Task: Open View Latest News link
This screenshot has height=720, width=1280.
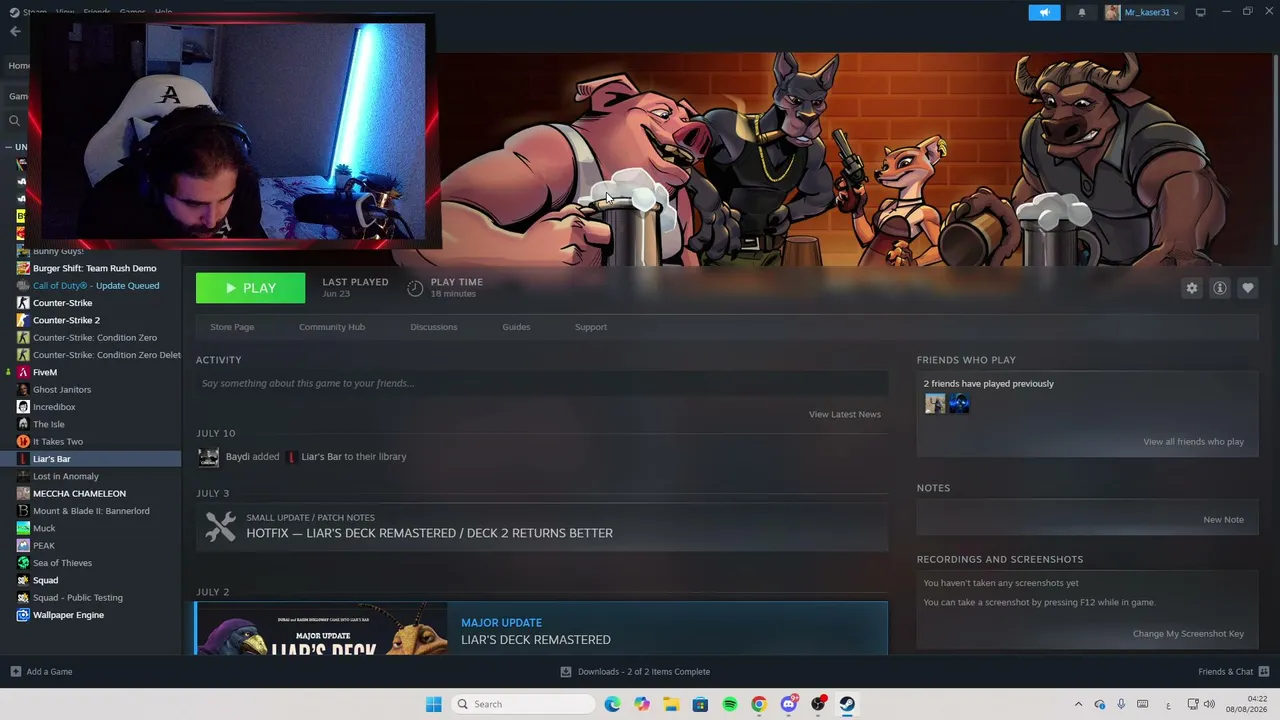Action: (x=845, y=414)
